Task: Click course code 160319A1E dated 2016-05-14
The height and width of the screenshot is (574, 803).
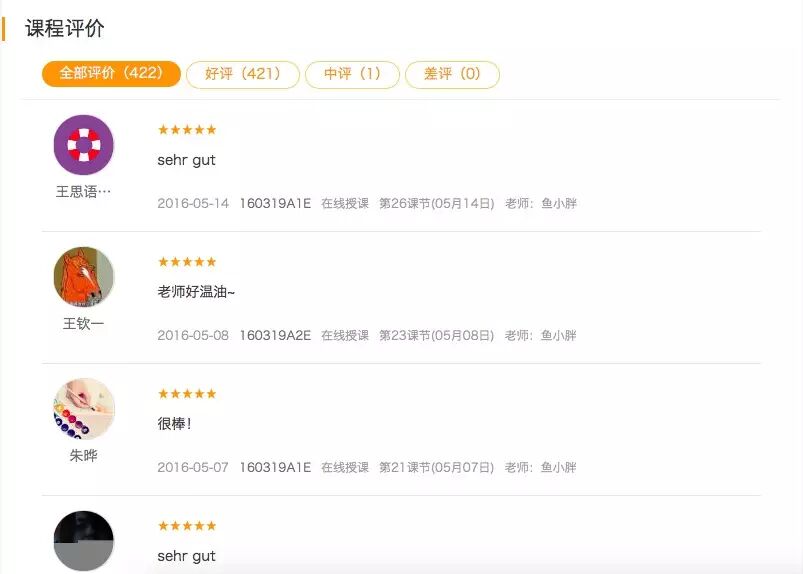Action: point(275,204)
